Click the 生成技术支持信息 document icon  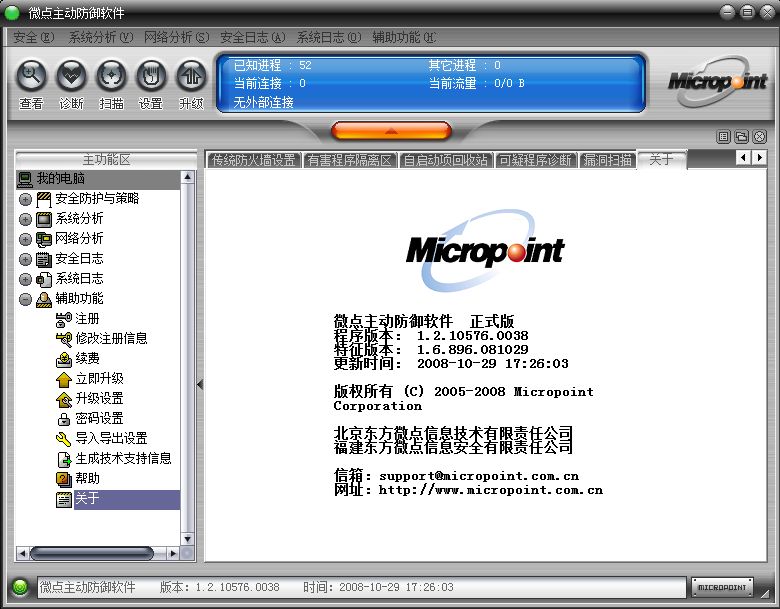coord(64,459)
